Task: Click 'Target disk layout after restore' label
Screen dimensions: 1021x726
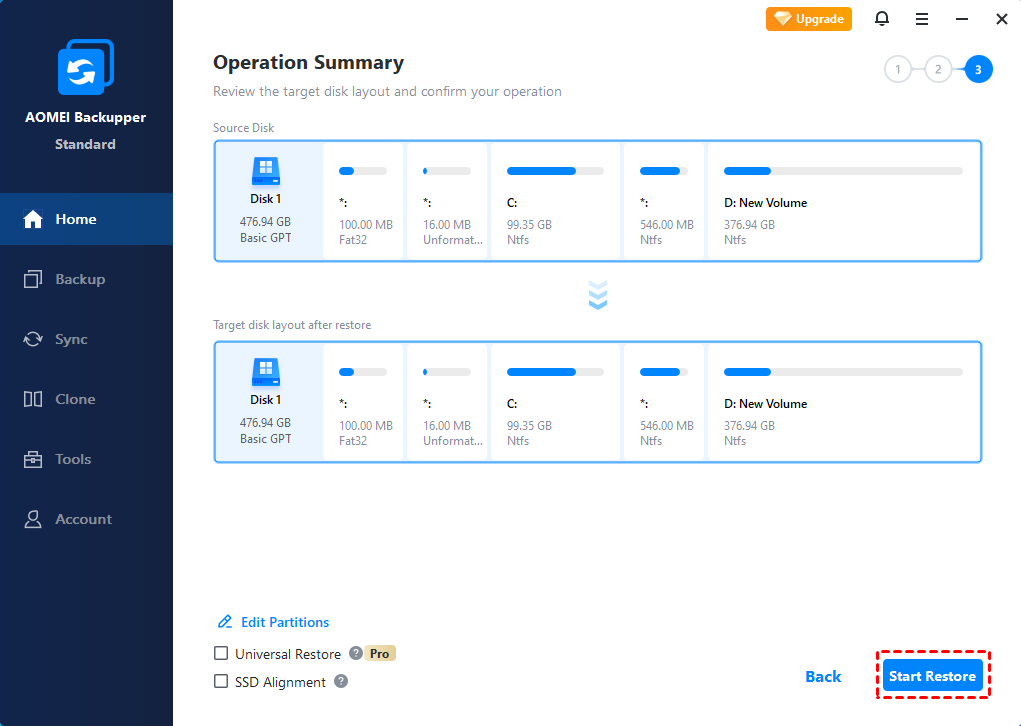Action: (292, 325)
